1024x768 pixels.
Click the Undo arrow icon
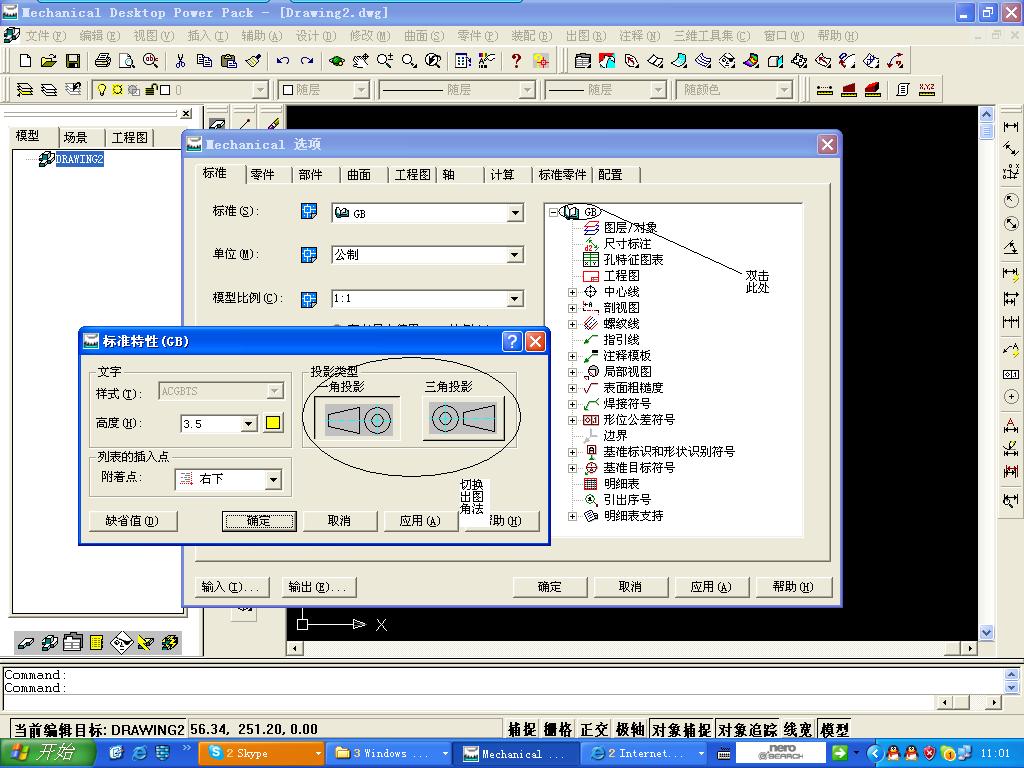pos(283,61)
